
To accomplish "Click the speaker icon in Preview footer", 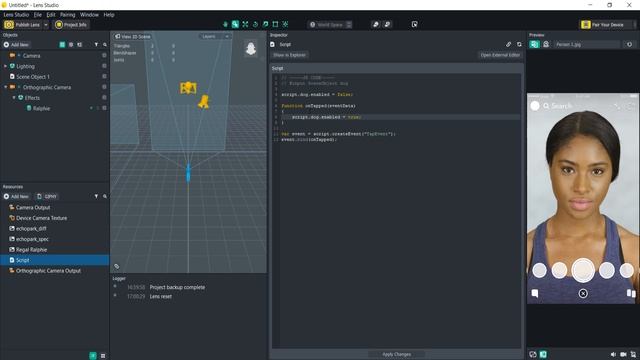I will point(613,354).
